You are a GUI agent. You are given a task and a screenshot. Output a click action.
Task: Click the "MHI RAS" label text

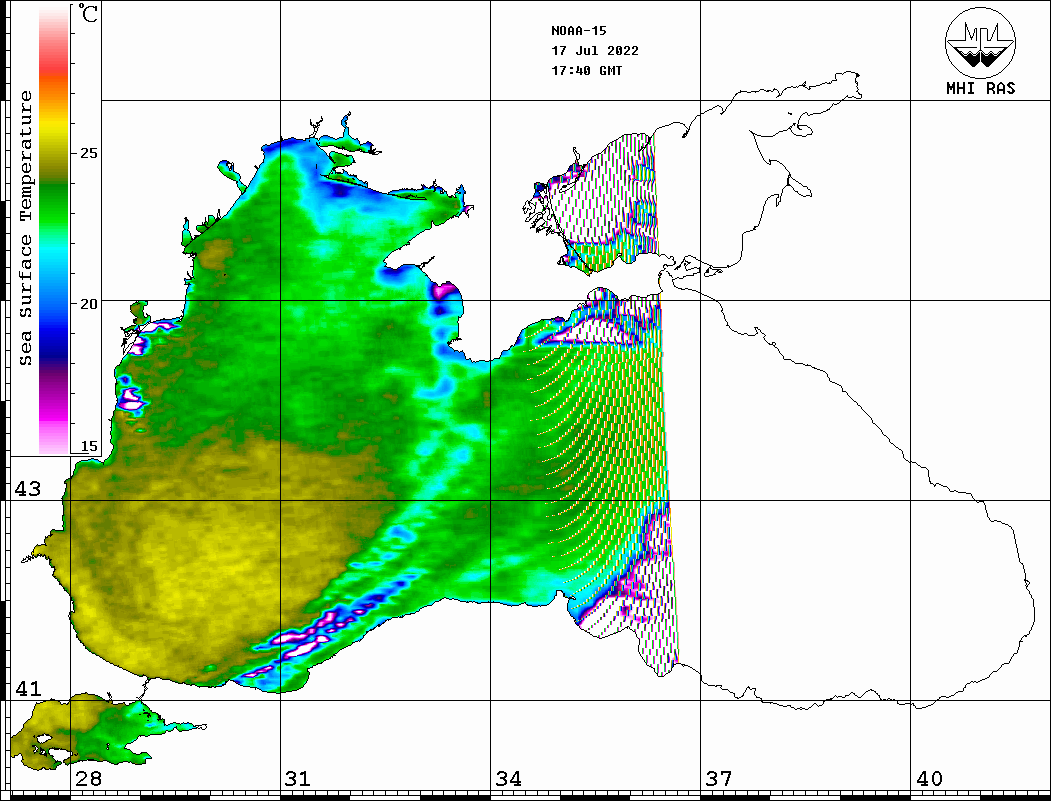981,88
